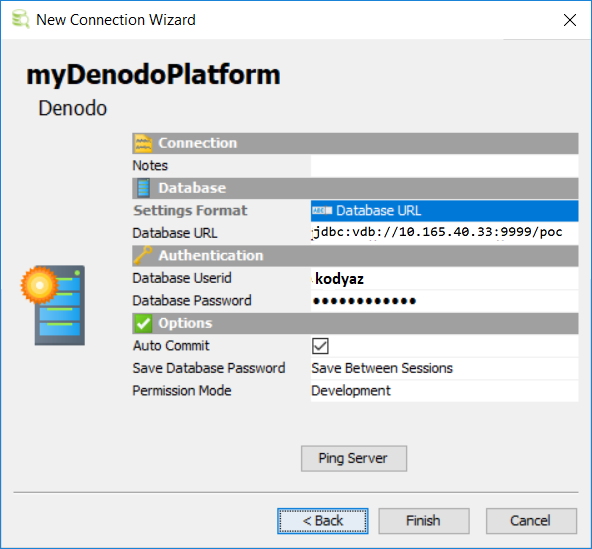592x549 pixels.
Task: Click the Ping Server button
Action: pyautogui.click(x=354, y=458)
